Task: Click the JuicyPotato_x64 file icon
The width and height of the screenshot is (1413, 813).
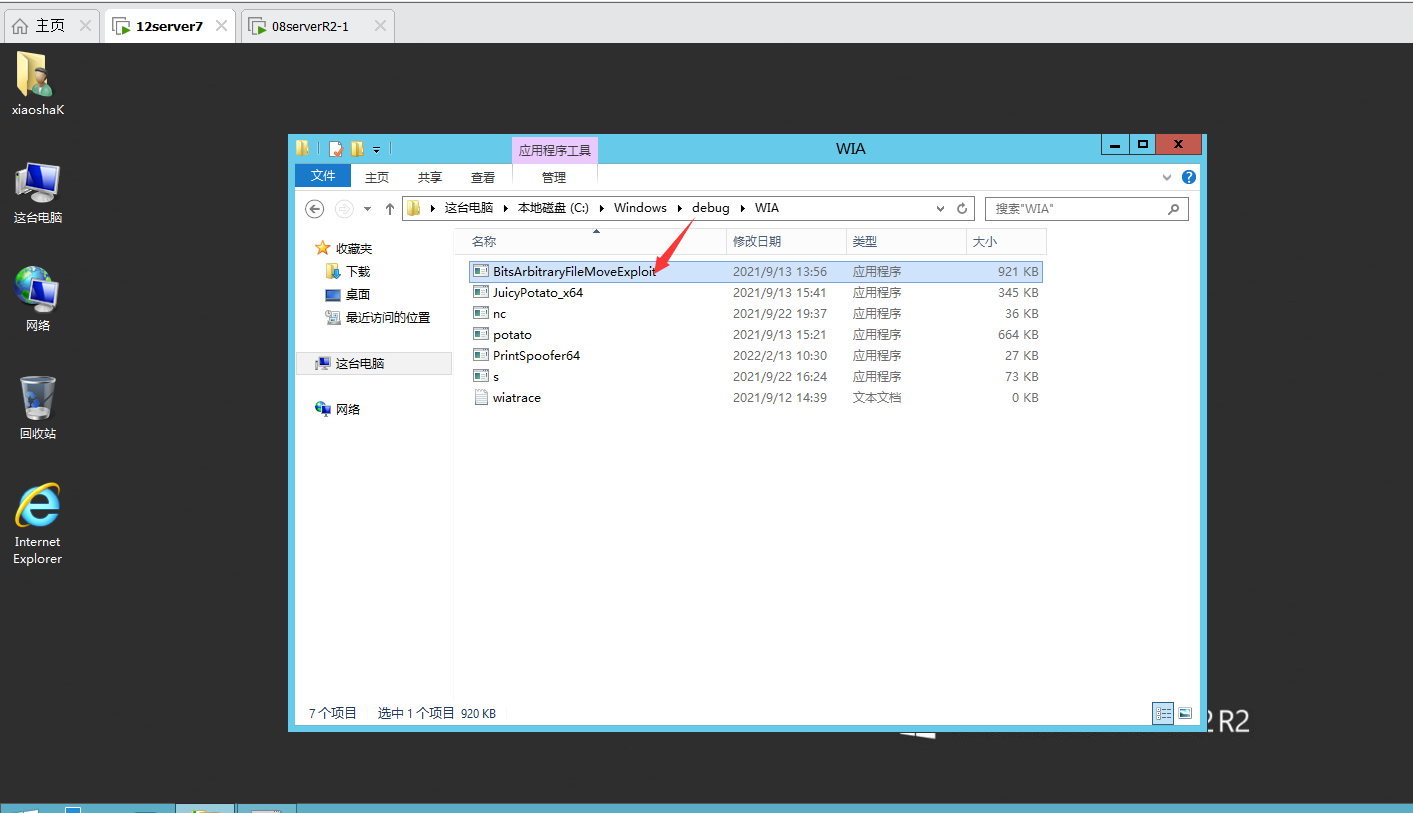Action: pyautogui.click(x=481, y=292)
